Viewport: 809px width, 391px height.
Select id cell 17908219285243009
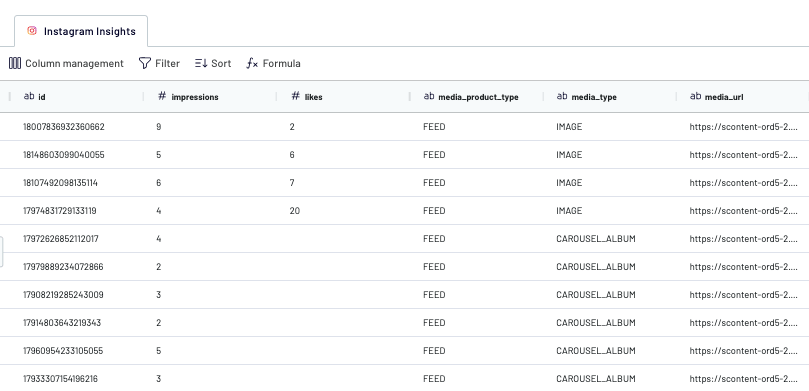(x=63, y=295)
